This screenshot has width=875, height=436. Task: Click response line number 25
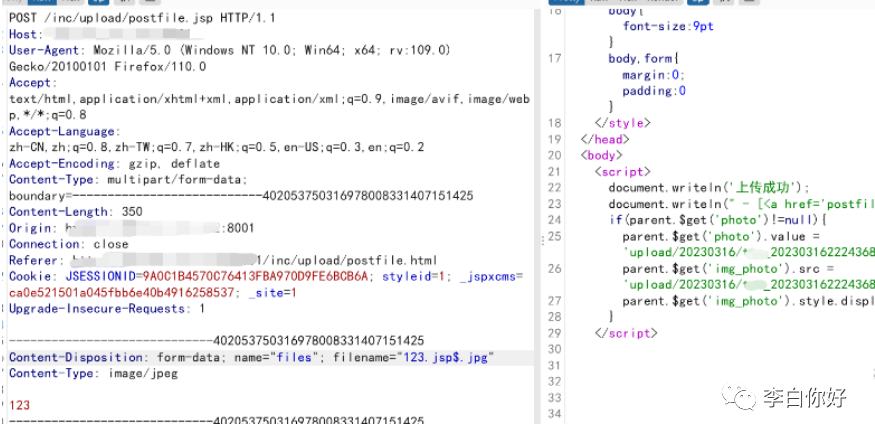coord(554,236)
